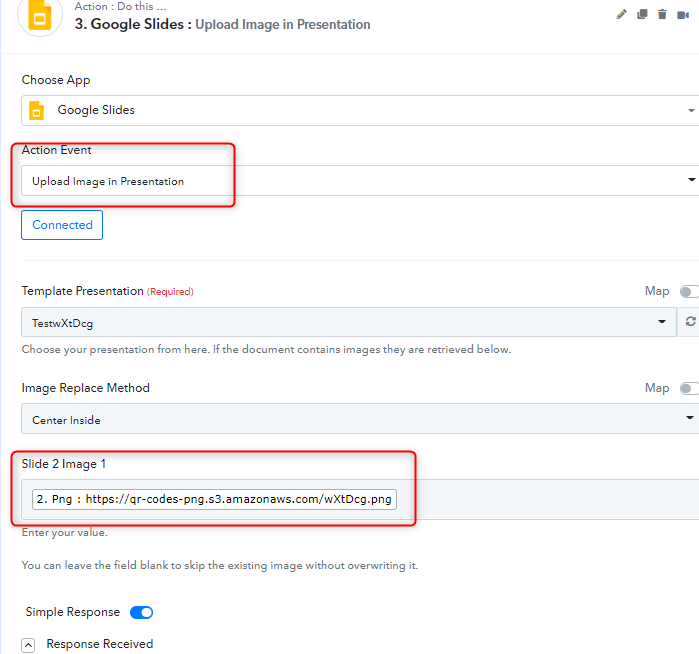
Task: Delete step using the trash icon
Action: click(662, 15)
